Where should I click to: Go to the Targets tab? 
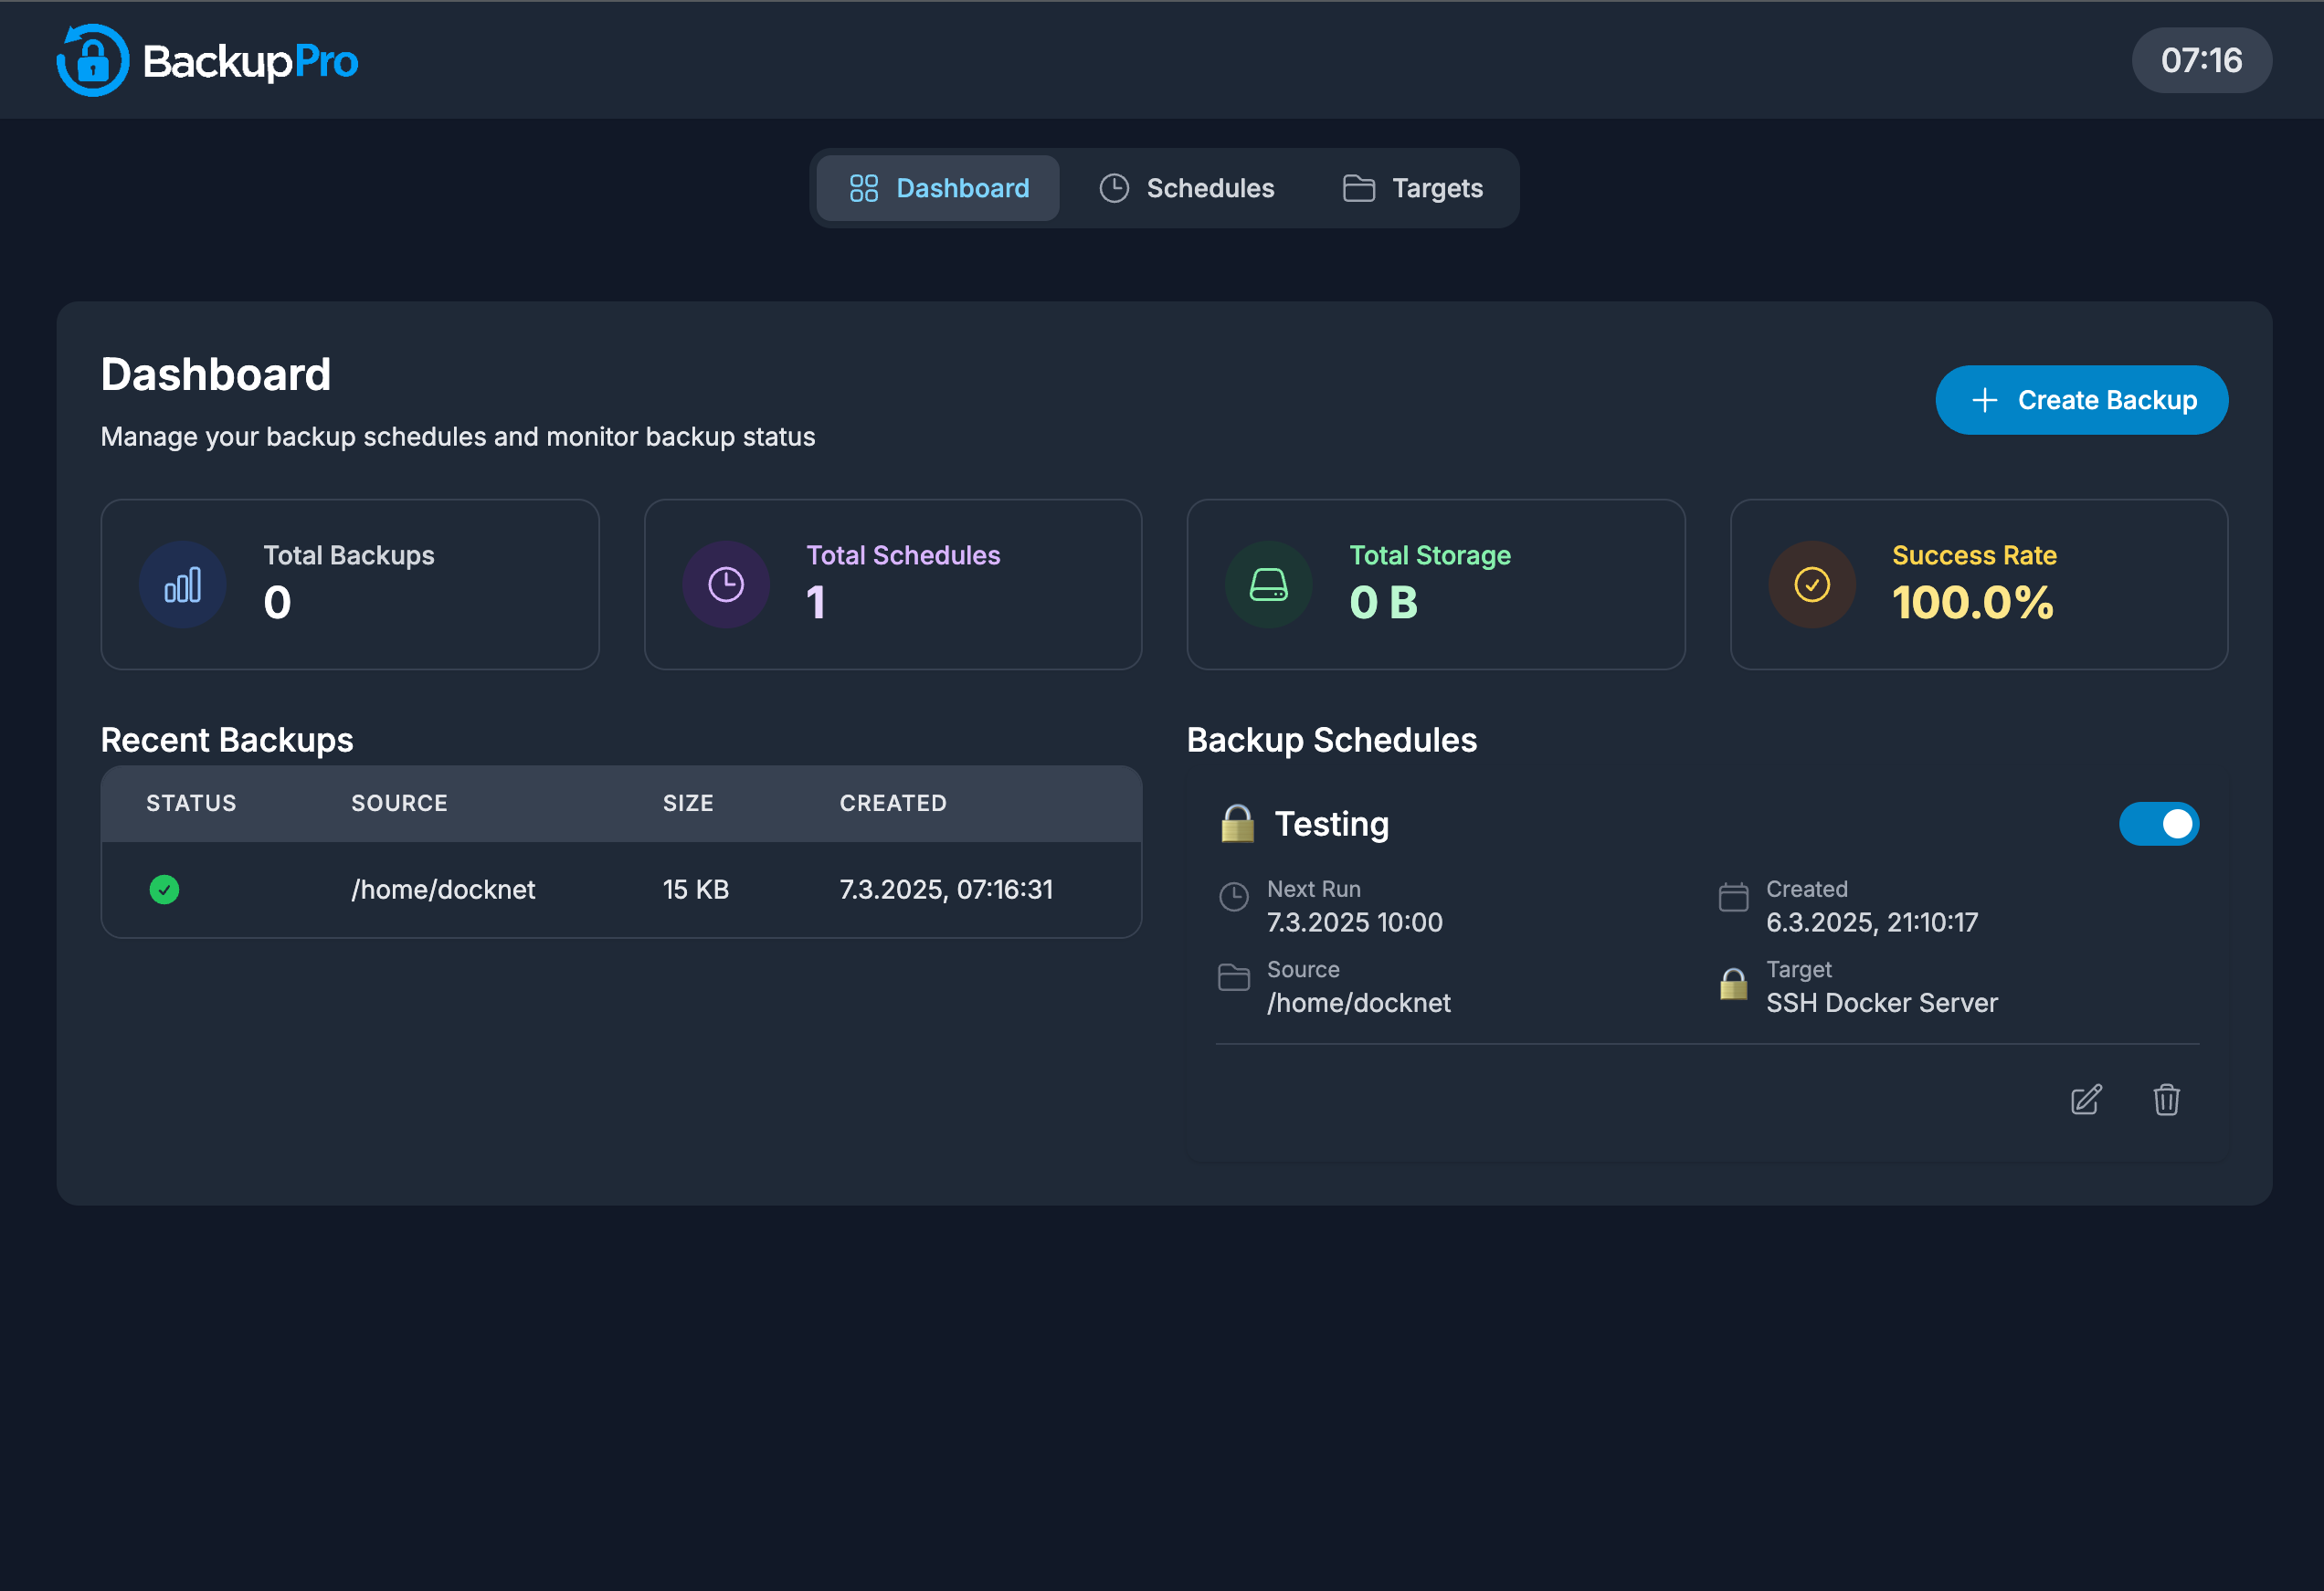(x=1412, y=188)
